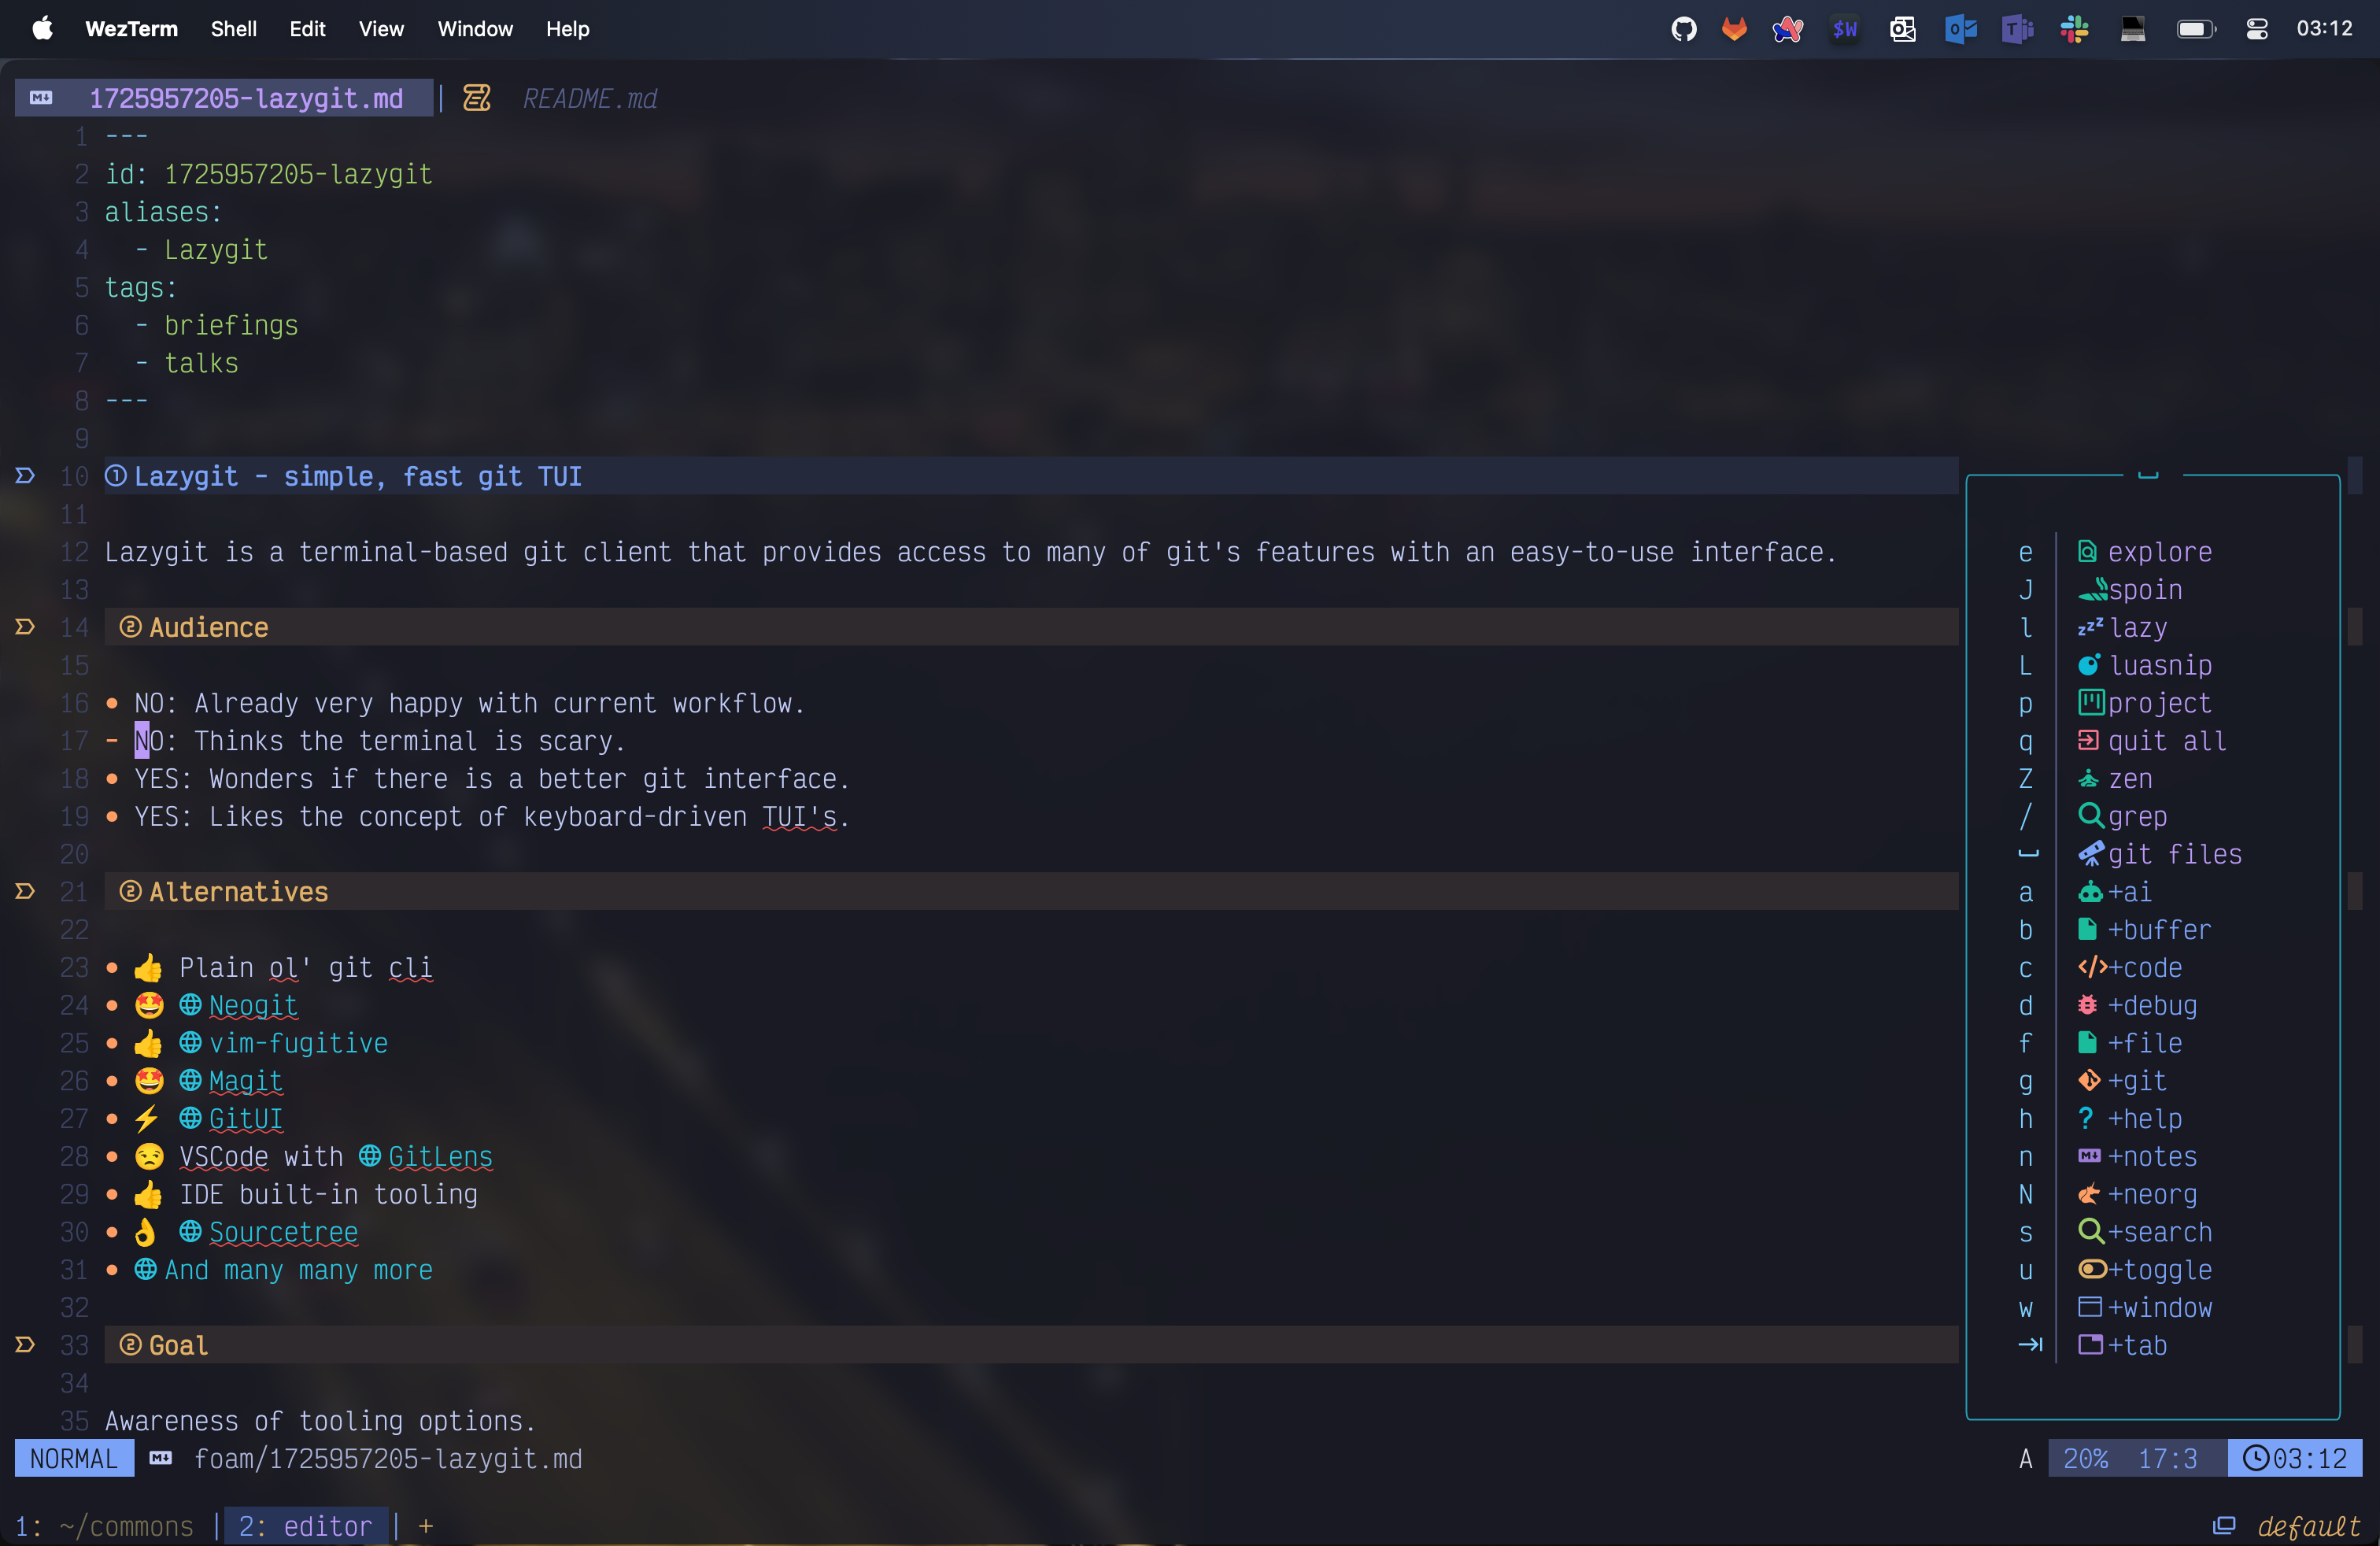
Task: Open the Edit menu
Action: point(307,29)
